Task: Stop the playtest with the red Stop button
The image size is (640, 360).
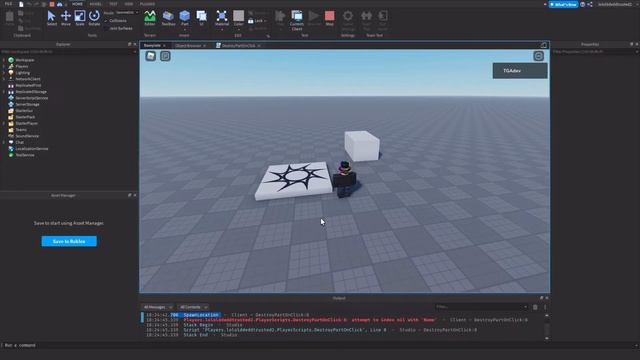Action: pos(330,18)
